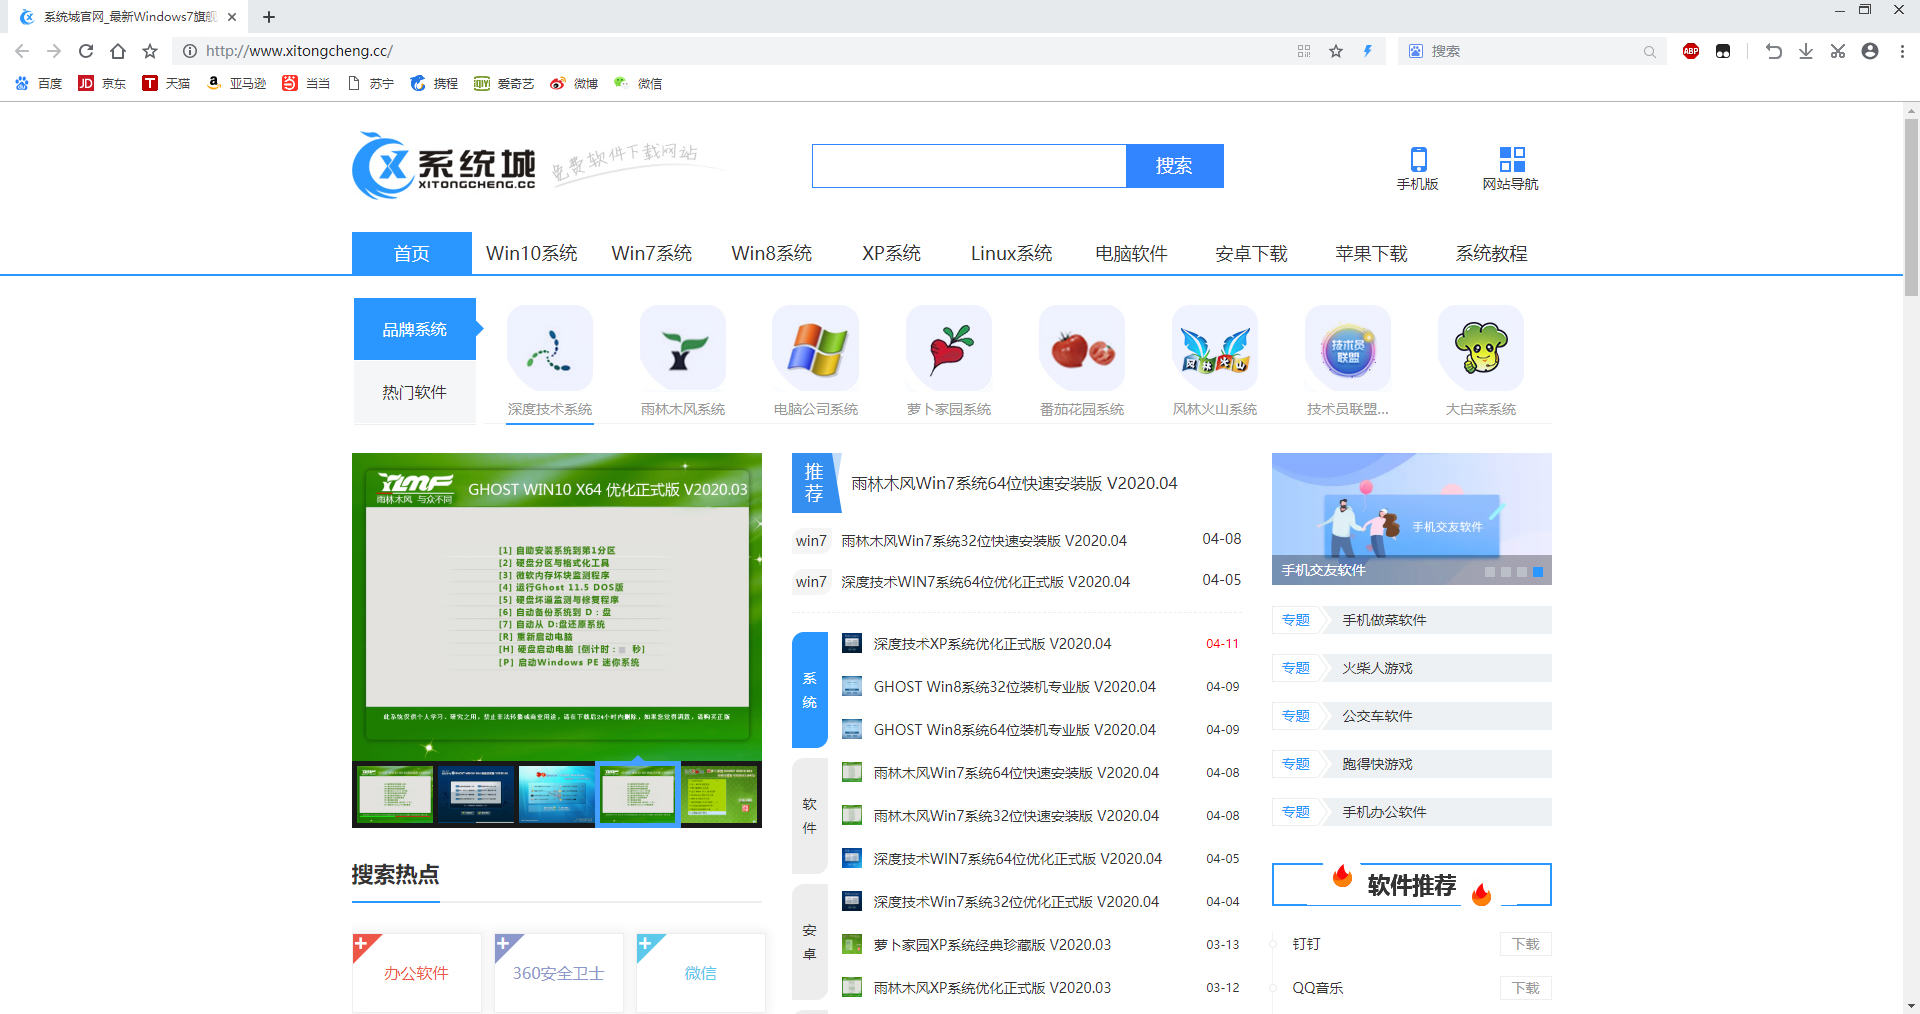The height and width of the screenshot is (1014, 1920).
Task: Bookmark page with toolbar star icon
Action: pyautogui.click(x=150, y=51)
